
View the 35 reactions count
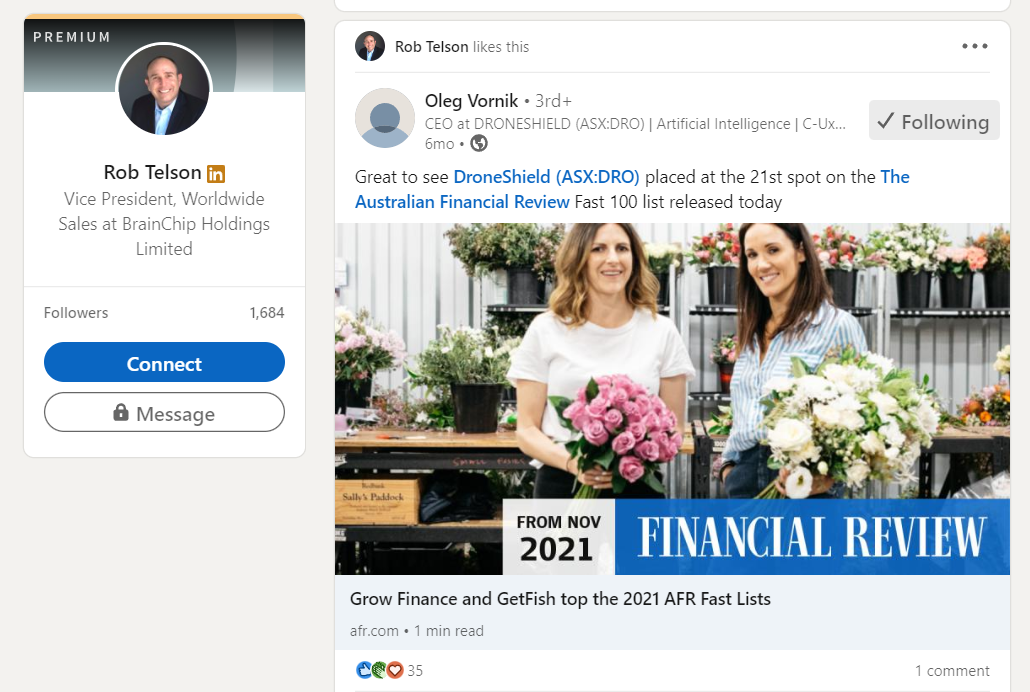415,670
